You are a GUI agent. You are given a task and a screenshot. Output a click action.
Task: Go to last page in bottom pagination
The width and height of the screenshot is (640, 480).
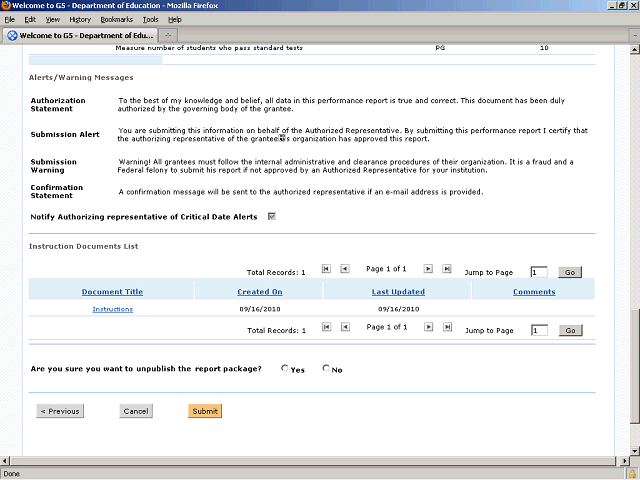tap(448, 327)
